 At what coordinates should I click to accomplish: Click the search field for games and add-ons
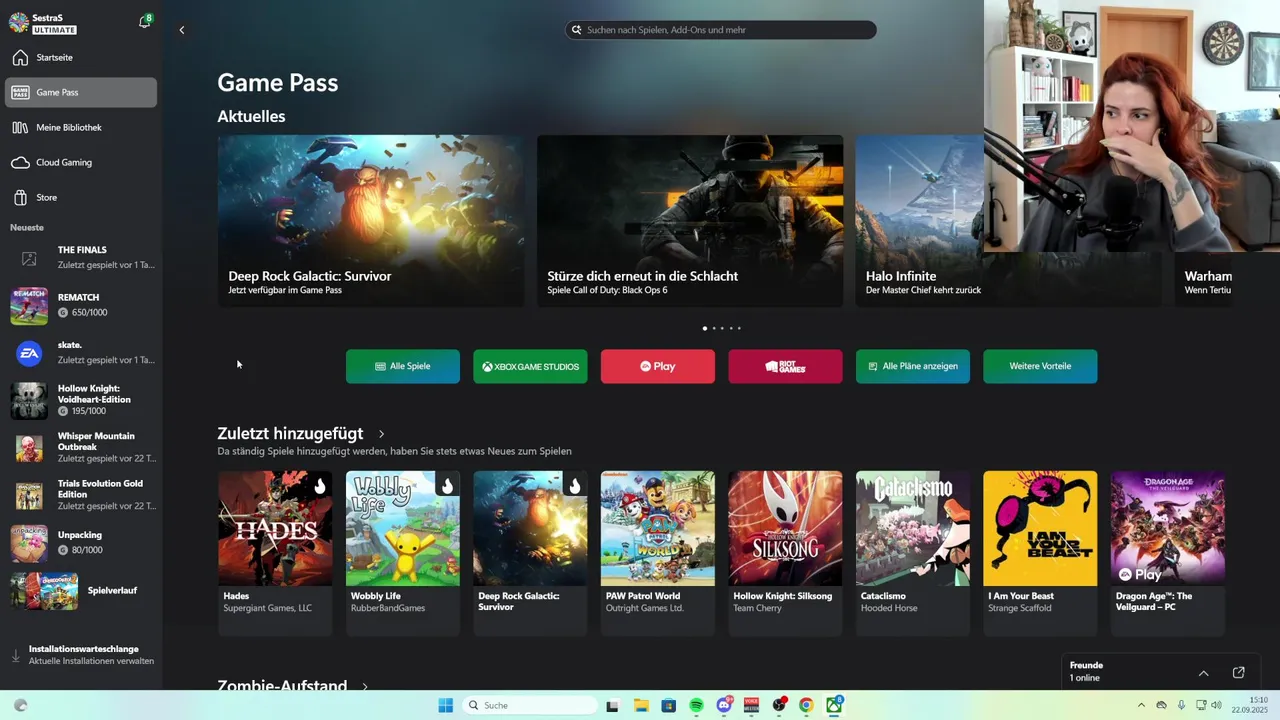721,30
